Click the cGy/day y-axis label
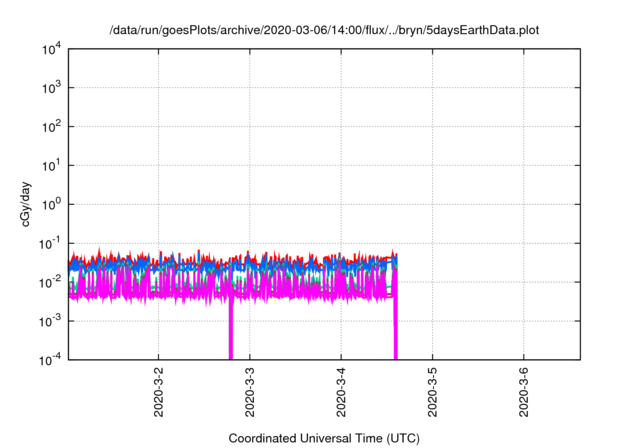 pos(25,204)
